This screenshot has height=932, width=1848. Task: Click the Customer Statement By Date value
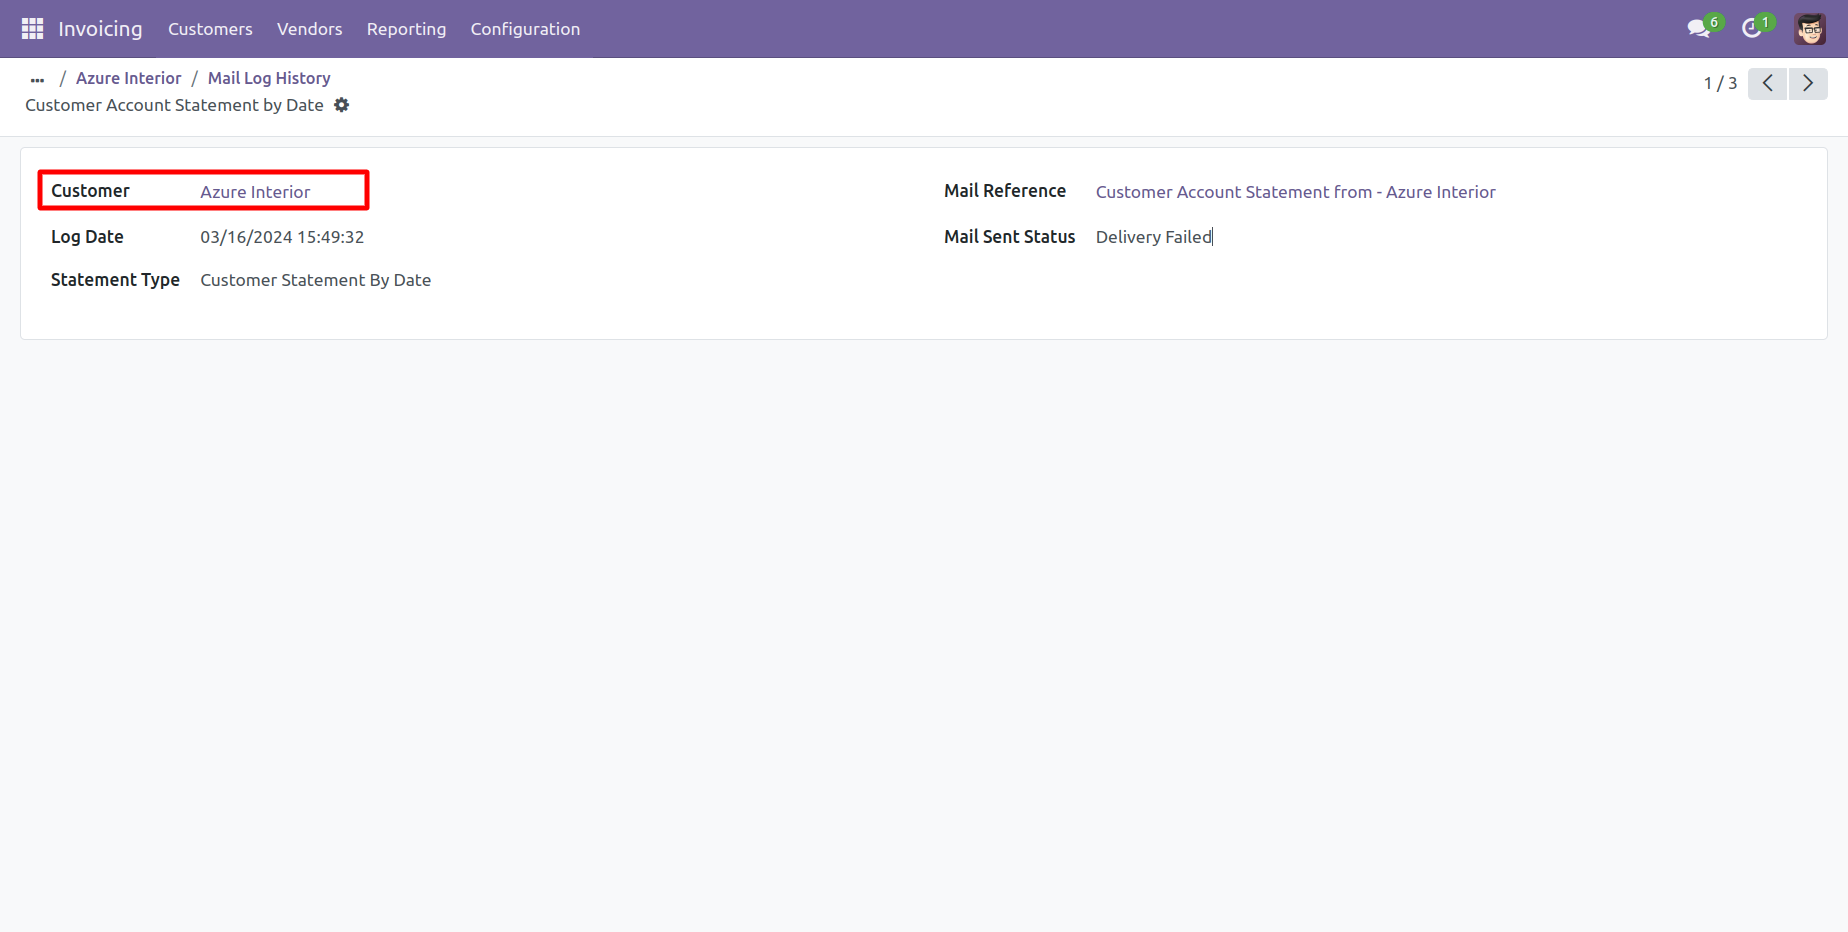tap(315, 280)
